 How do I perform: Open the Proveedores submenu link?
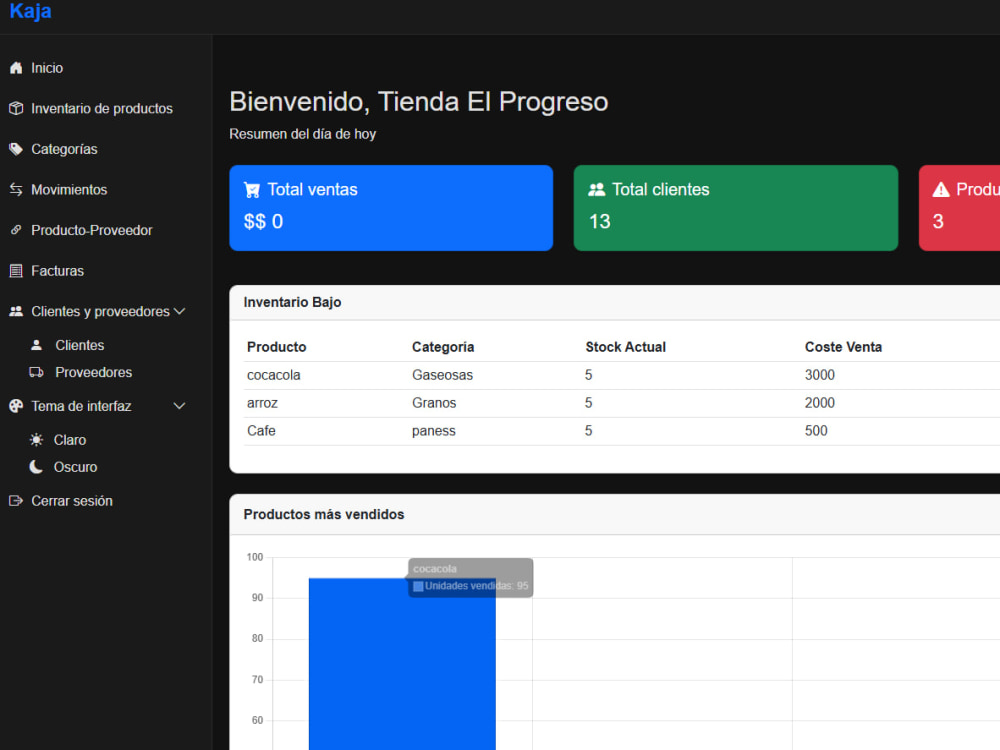tap(94, 372)
